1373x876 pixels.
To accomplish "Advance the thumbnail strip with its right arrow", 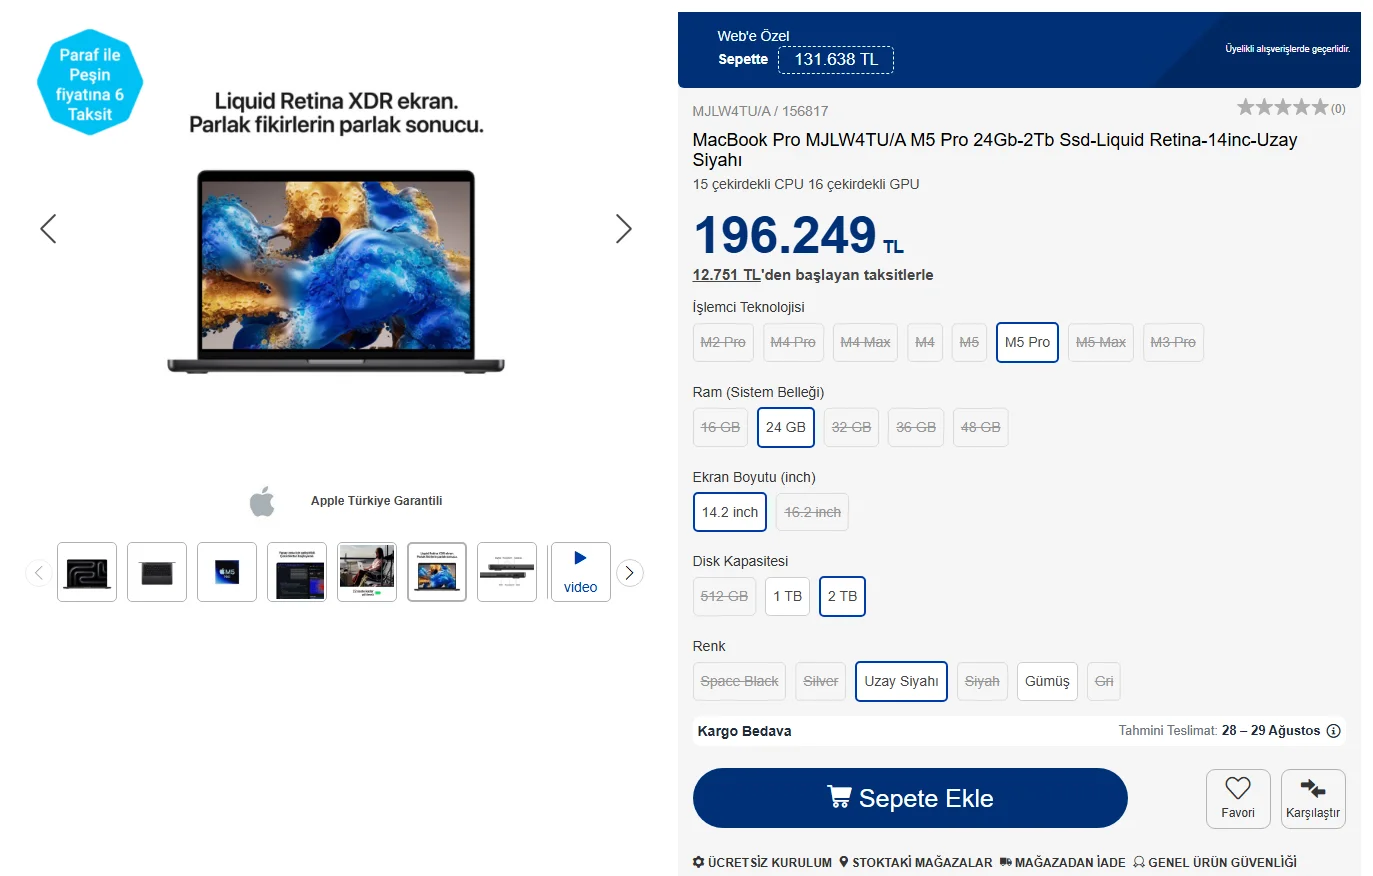I will (x=629, y=573).
